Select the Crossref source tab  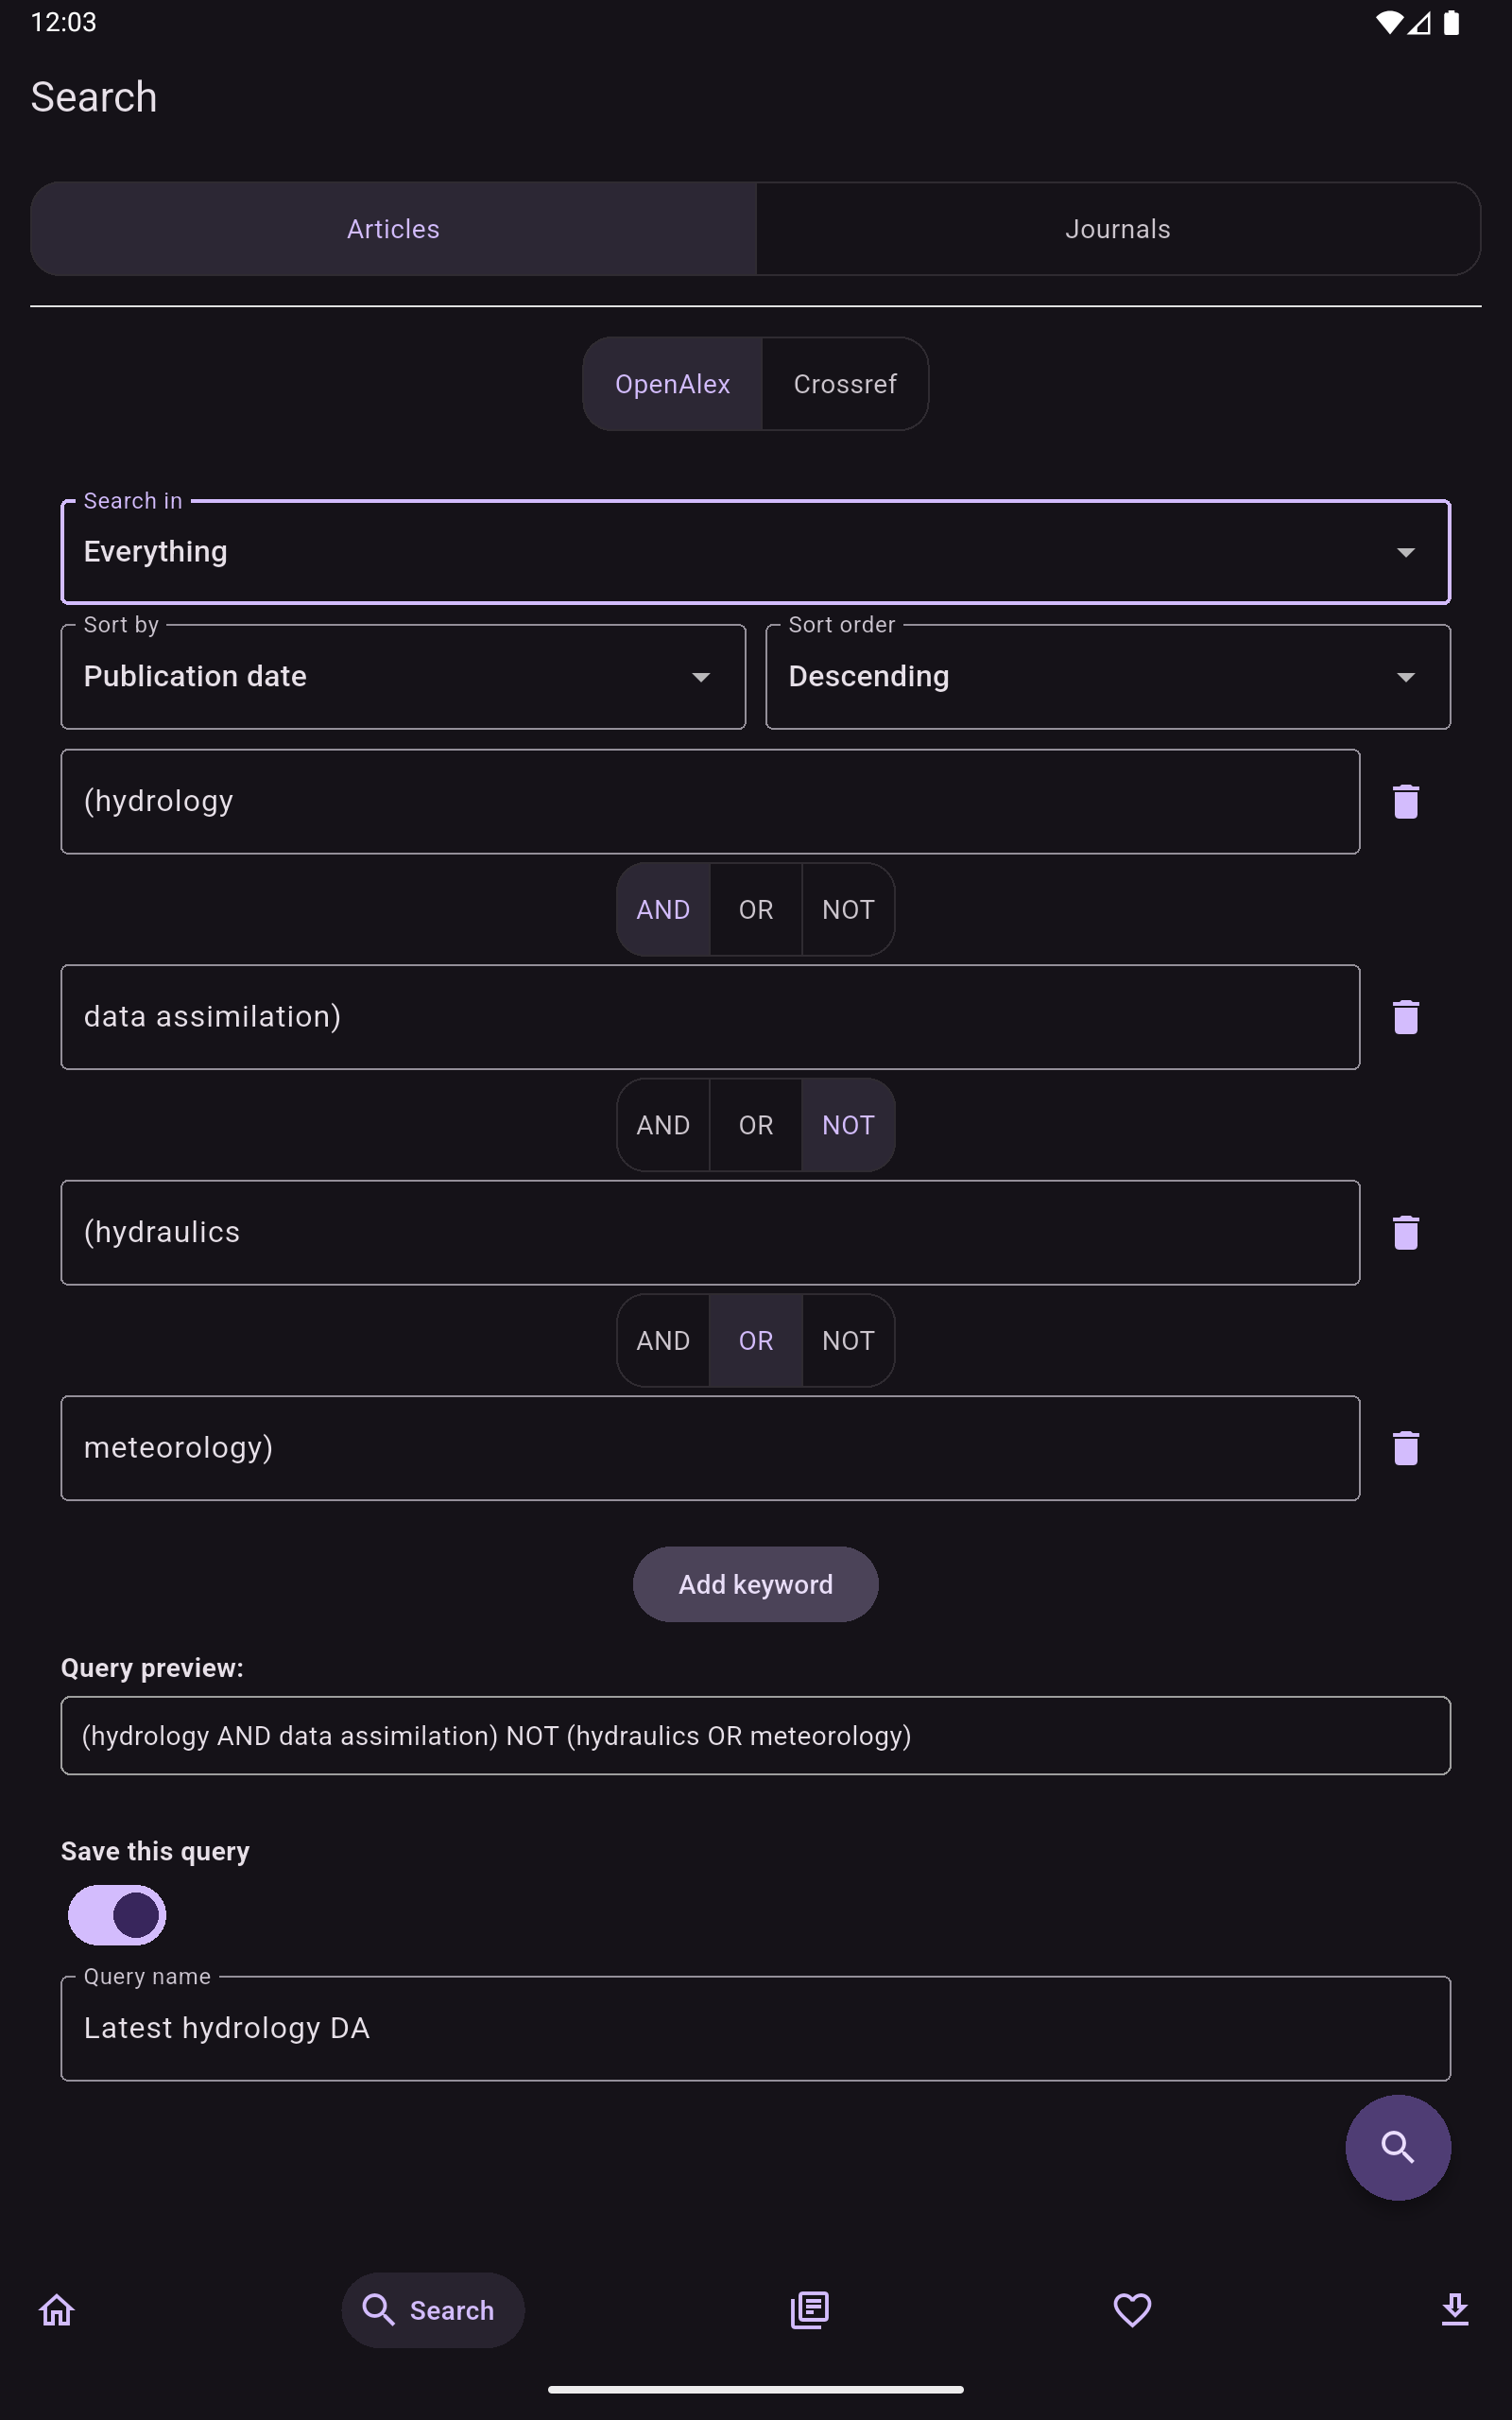coord(845,384)
